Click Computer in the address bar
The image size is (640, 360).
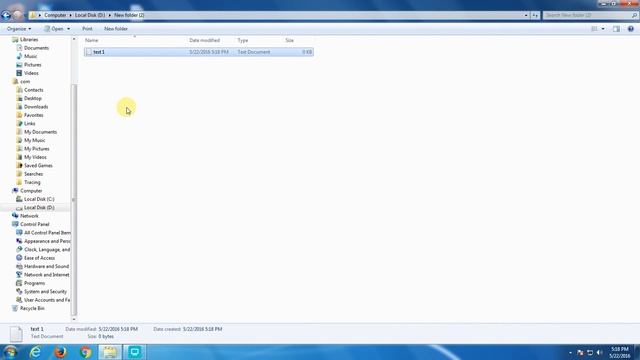click(x=55, y=15)
